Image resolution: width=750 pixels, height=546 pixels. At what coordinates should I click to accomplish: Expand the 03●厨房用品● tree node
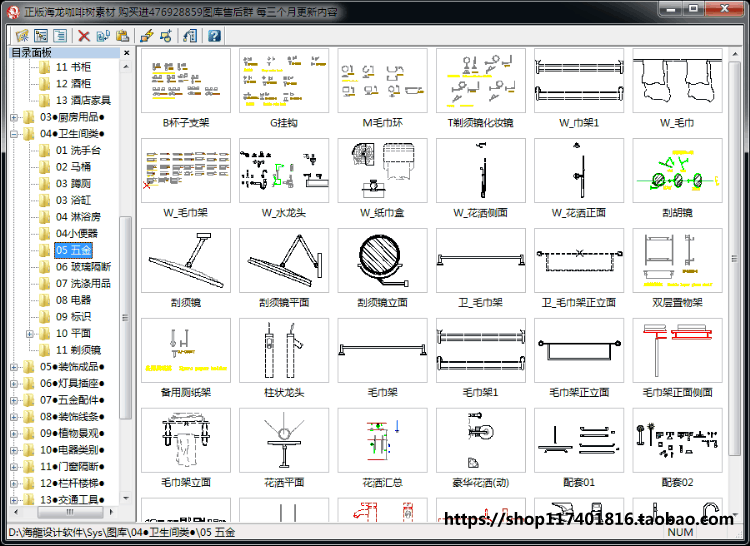(14, 117)
